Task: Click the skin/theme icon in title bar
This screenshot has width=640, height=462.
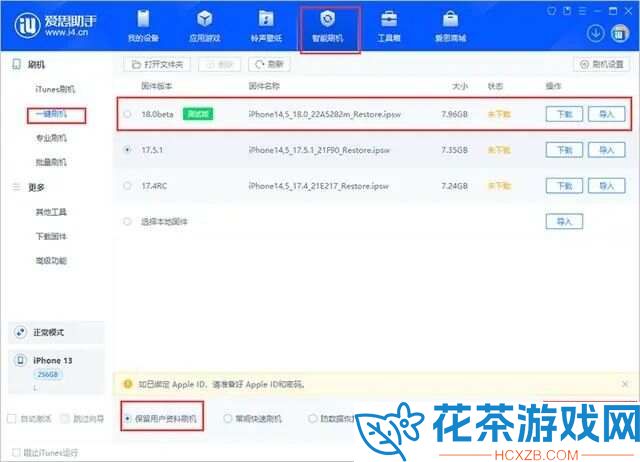Action: tap(551, 11)
